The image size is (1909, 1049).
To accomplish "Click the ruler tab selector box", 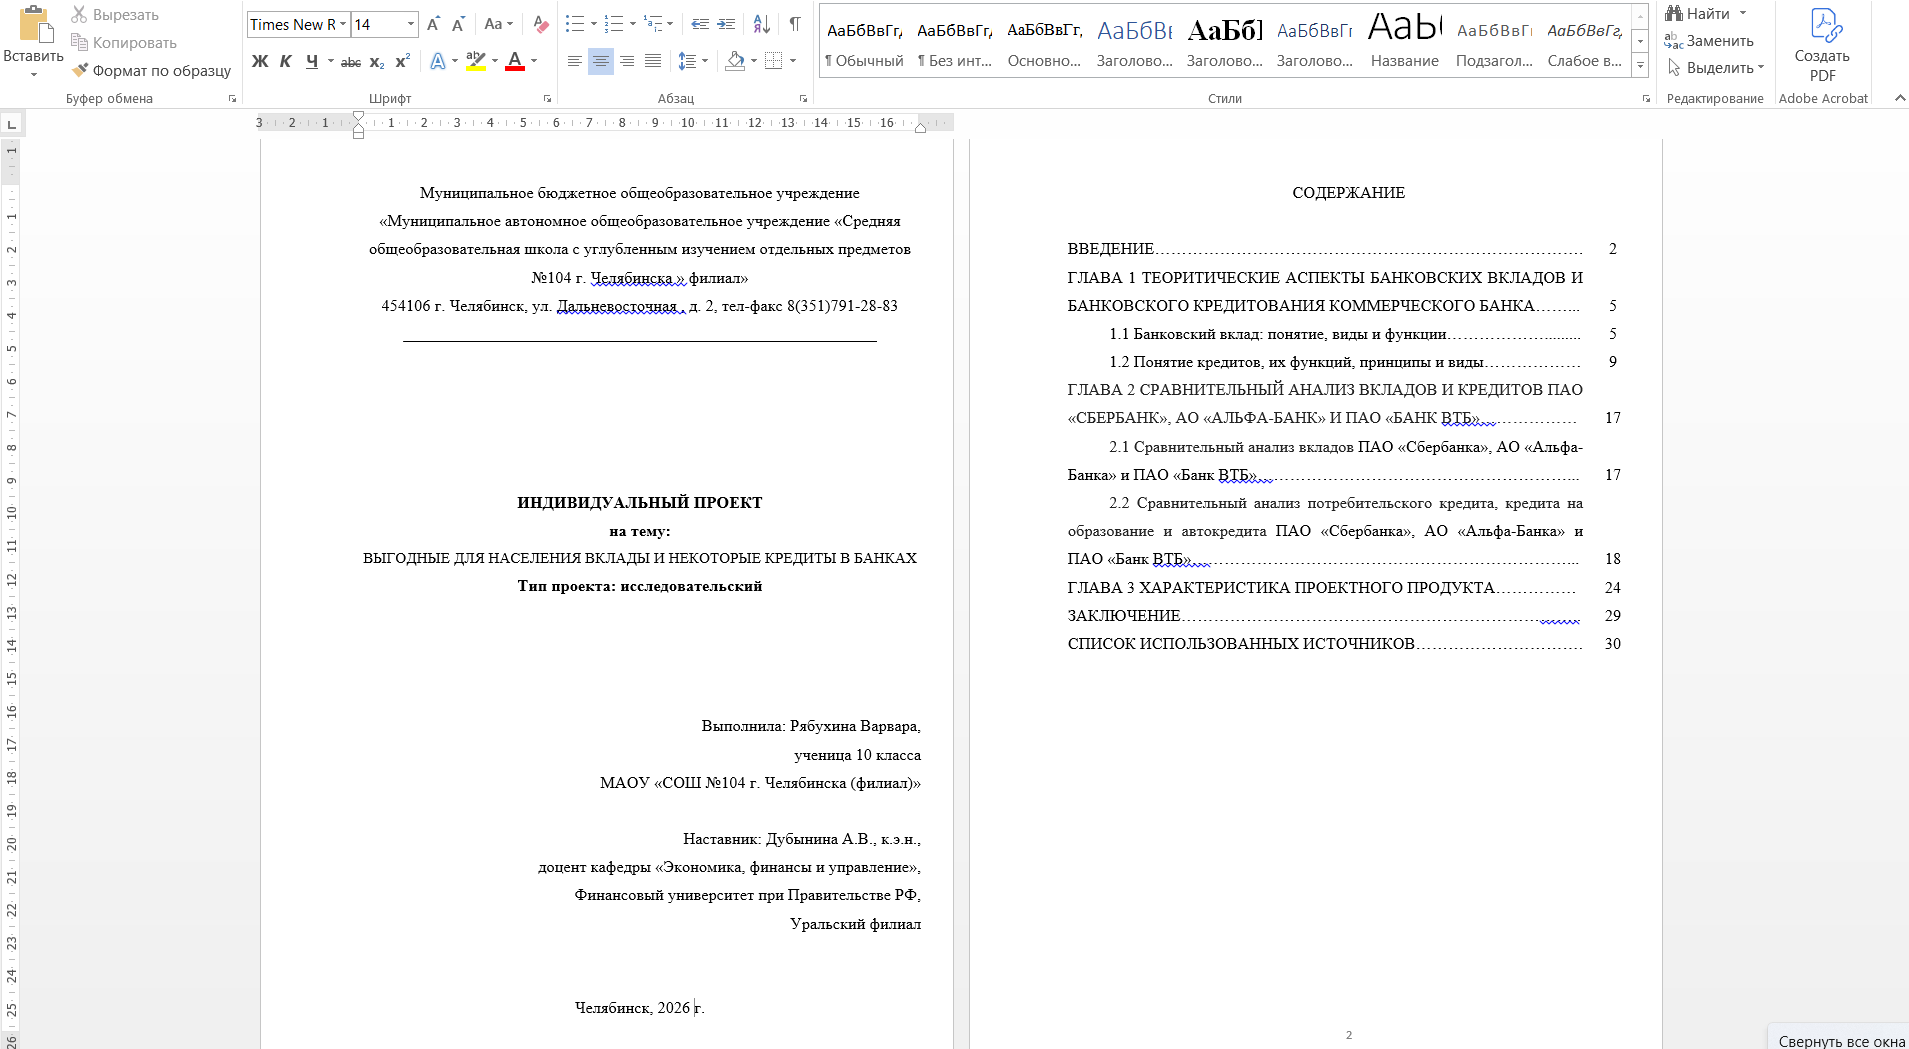I will click(x=12, y=124).
